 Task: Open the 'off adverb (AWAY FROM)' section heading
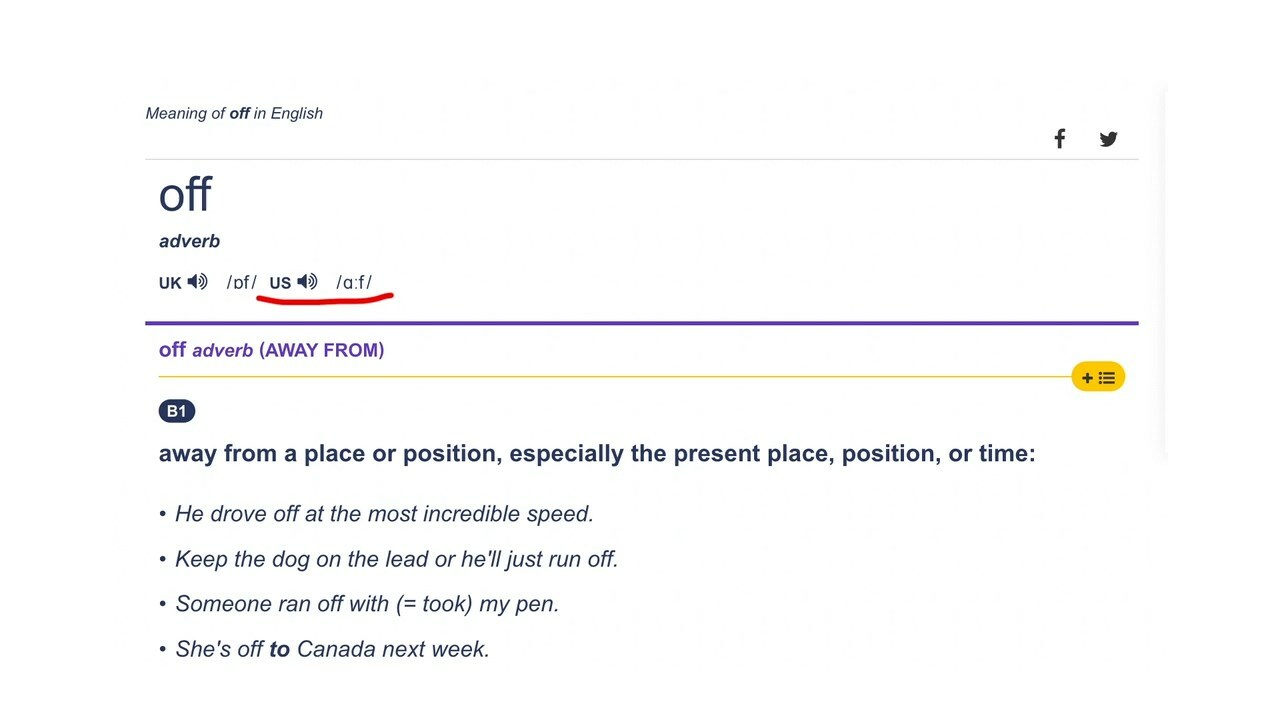tap(271, 350)
